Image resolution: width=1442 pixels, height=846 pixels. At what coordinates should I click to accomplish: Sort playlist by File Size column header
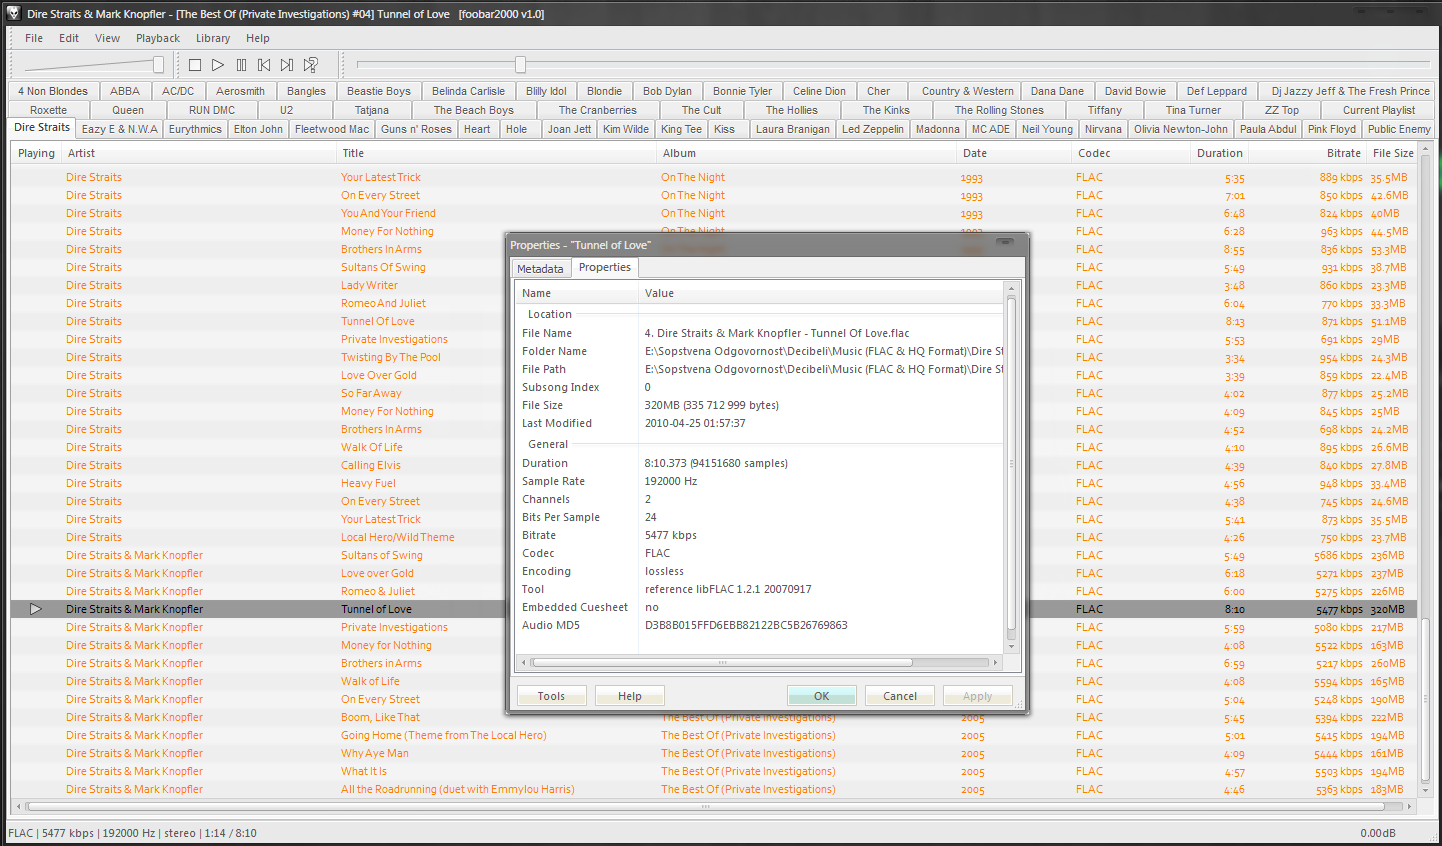(1393, 153)
